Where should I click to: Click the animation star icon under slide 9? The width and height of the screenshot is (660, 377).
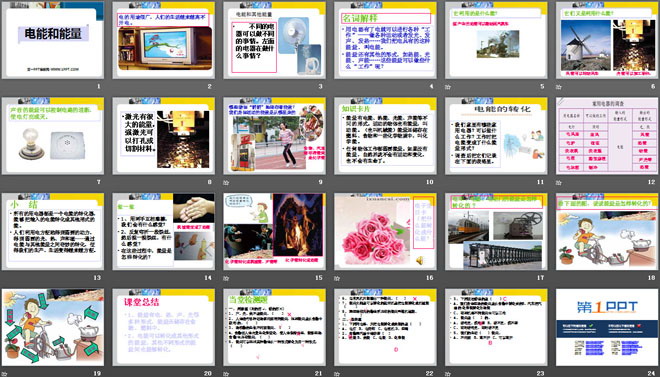click(x=226, y=183)
